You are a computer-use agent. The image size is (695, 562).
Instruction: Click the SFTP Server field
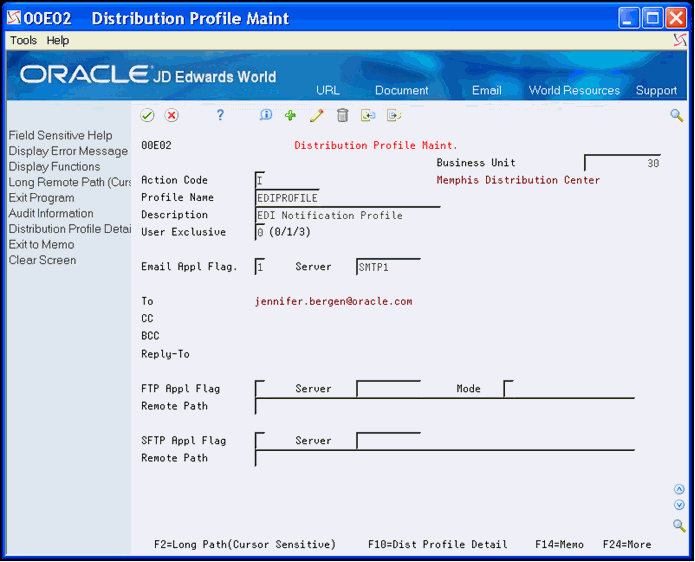coord(388,441)
